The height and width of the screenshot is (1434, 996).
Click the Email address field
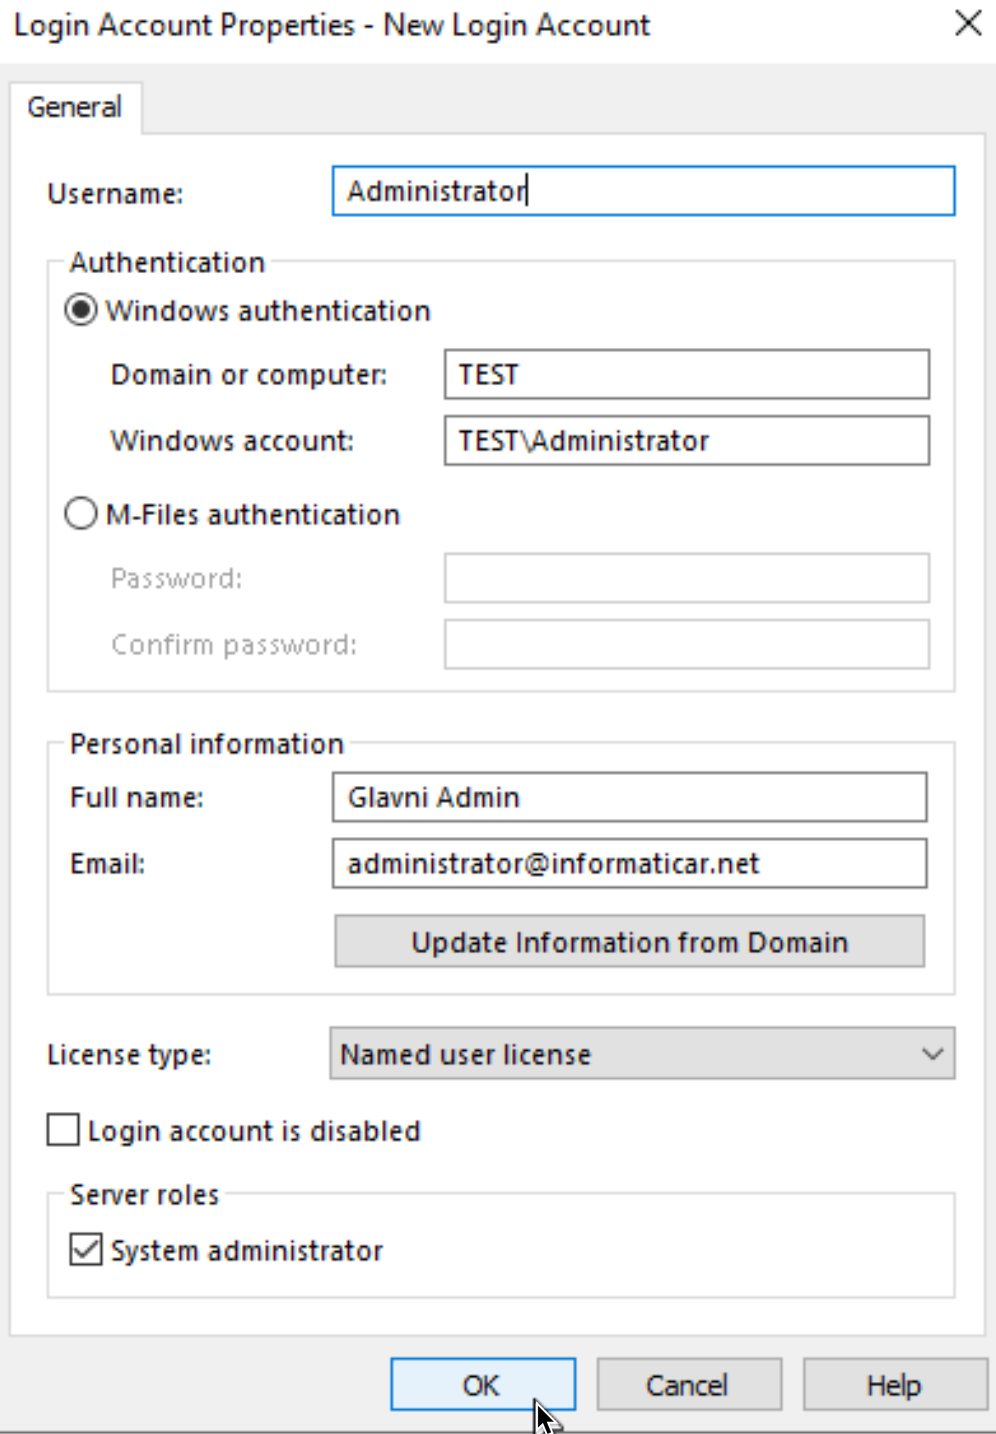click(x=629, y=863)
